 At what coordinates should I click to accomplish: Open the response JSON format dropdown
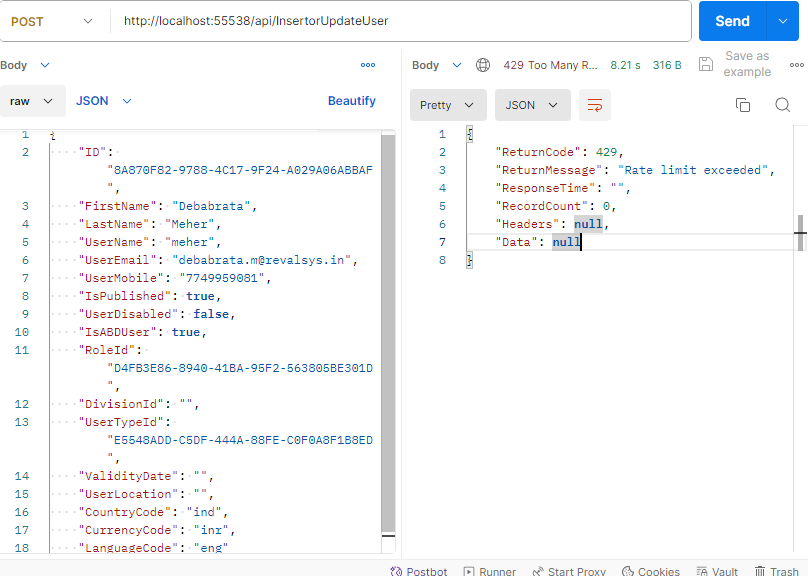pos(531,105)
